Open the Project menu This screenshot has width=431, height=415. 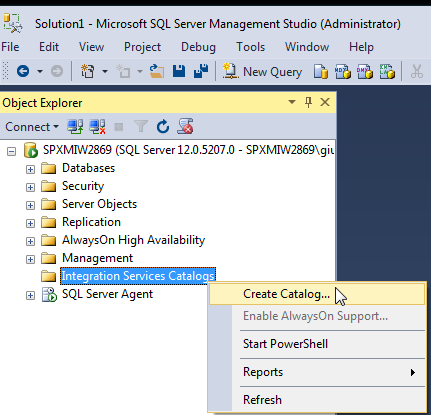pos(142,47)
